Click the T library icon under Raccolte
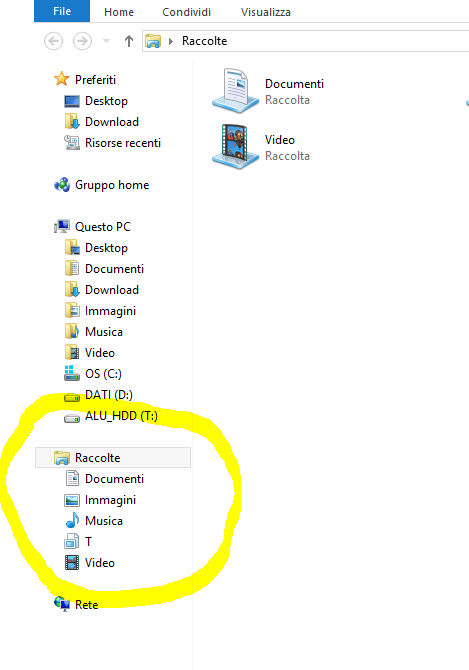The width and height of the screenshot is (469, 670). [x=71, y=541]
